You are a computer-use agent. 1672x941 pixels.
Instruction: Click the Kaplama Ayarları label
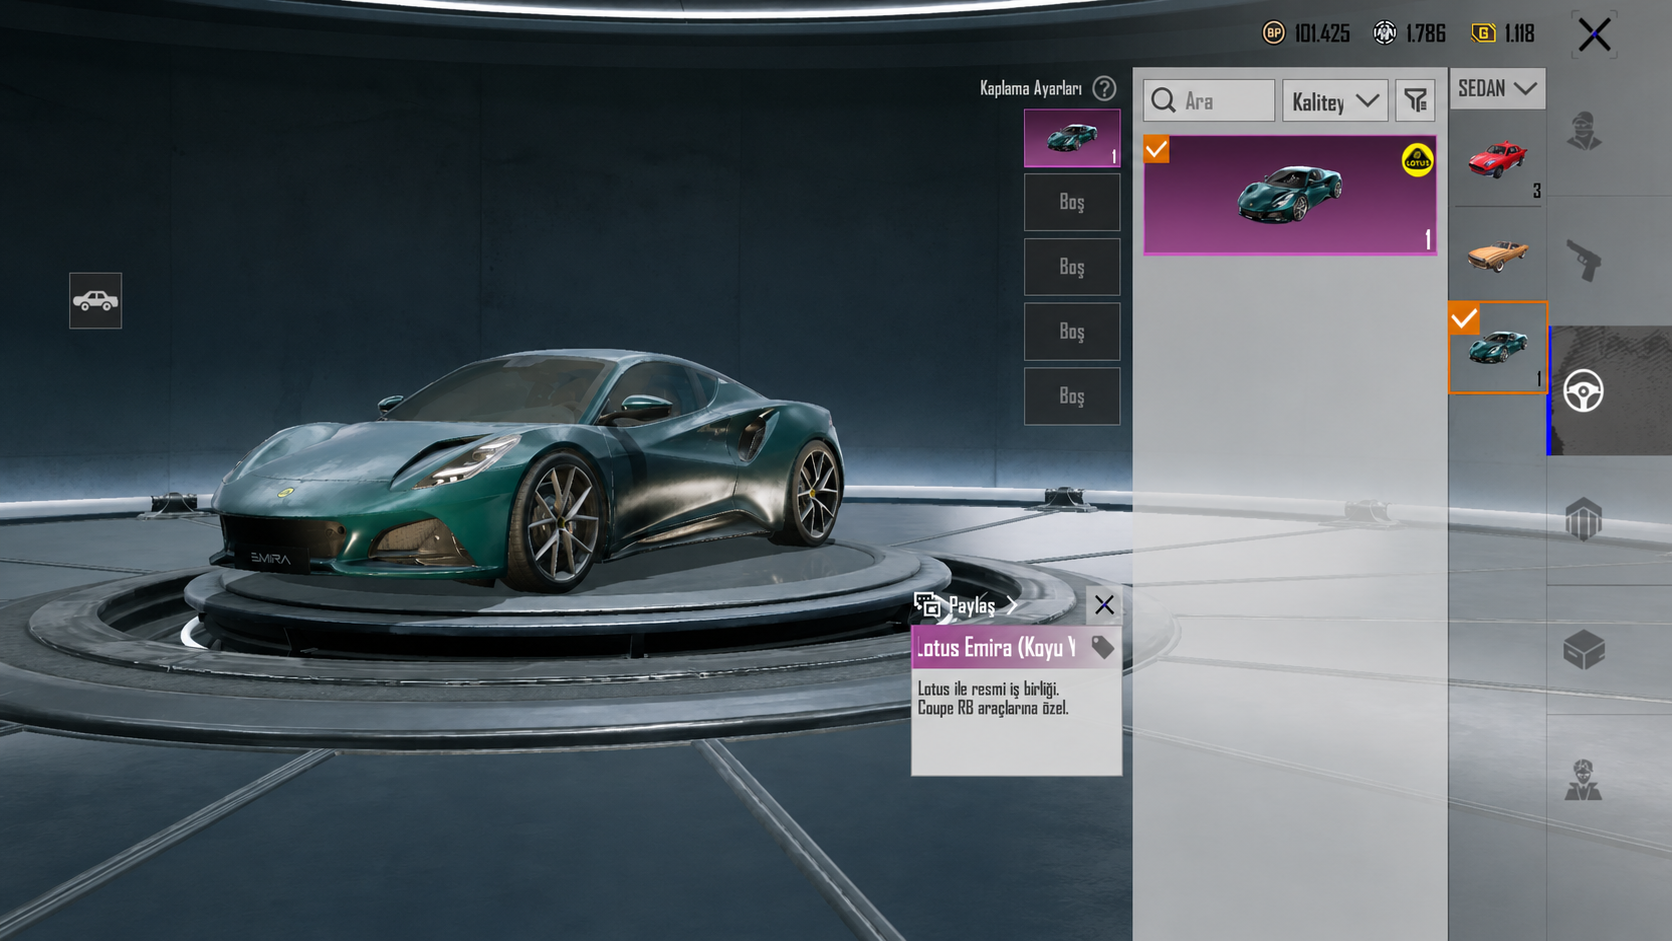pyautogui.click(x=1031, y=88)
